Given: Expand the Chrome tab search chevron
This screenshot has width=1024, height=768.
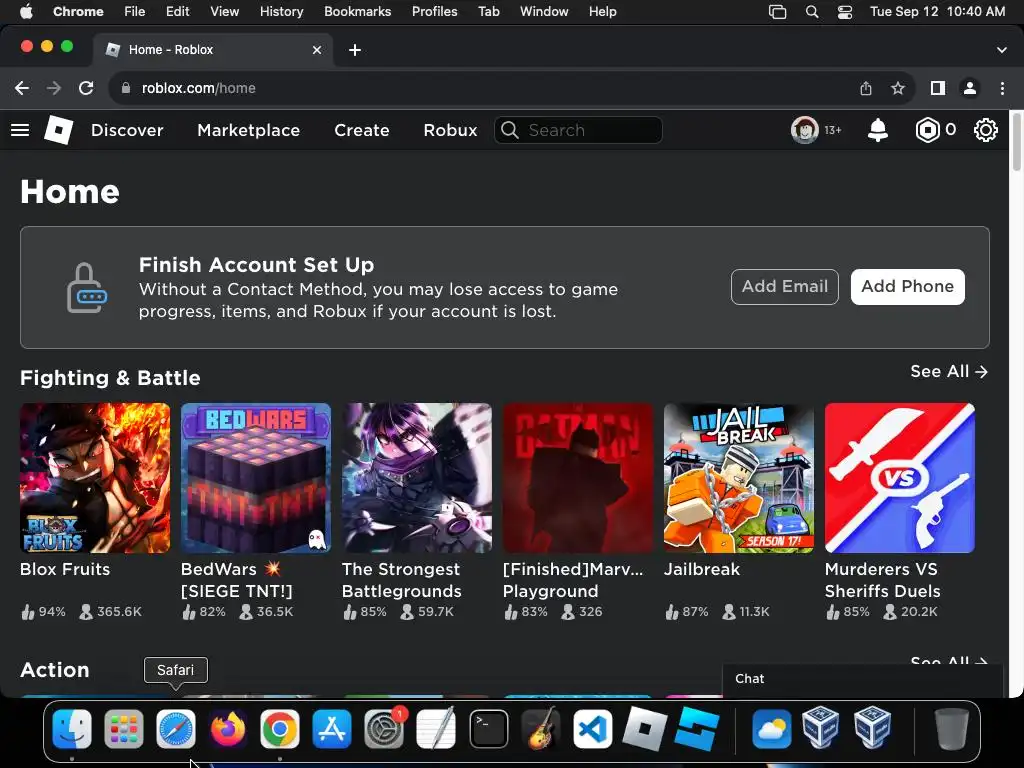Looking at the screenshot, I should (x=1002, y=50).
